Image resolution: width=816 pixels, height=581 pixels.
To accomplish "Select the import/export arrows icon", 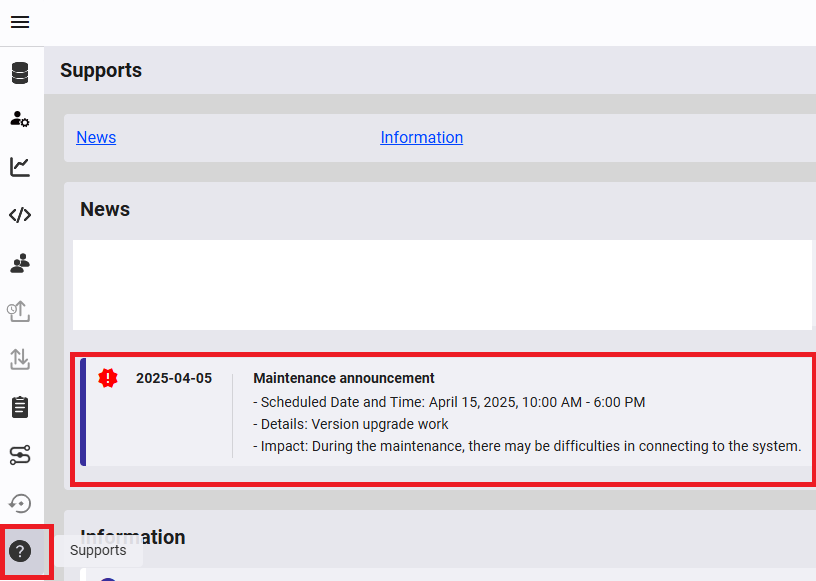I will (20, 358).
